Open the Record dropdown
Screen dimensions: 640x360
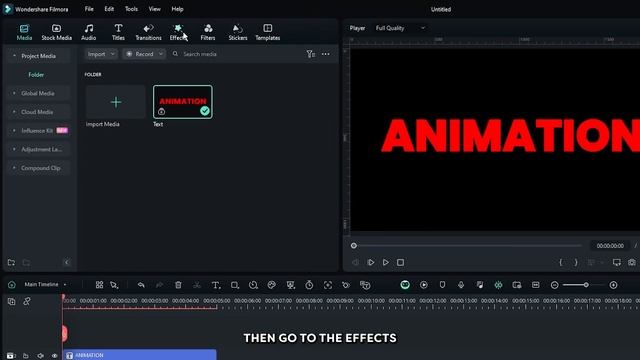pyautogui.click(x=144, y=54)
